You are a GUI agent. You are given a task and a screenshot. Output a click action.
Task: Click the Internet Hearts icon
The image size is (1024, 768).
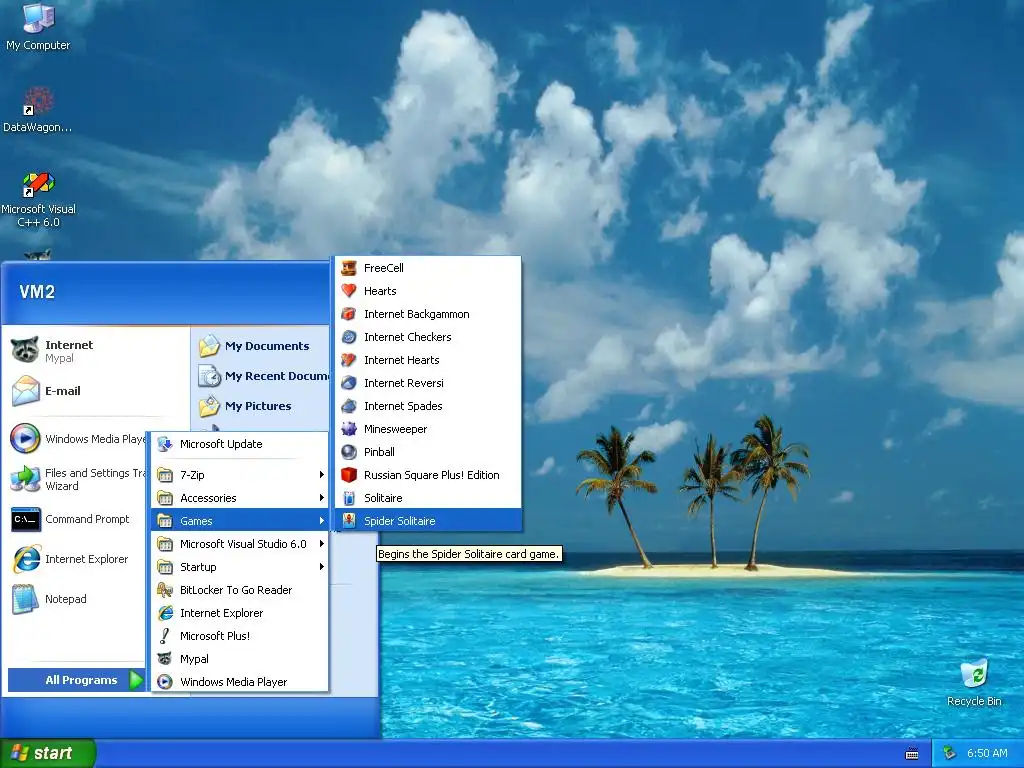click(349, 360)
